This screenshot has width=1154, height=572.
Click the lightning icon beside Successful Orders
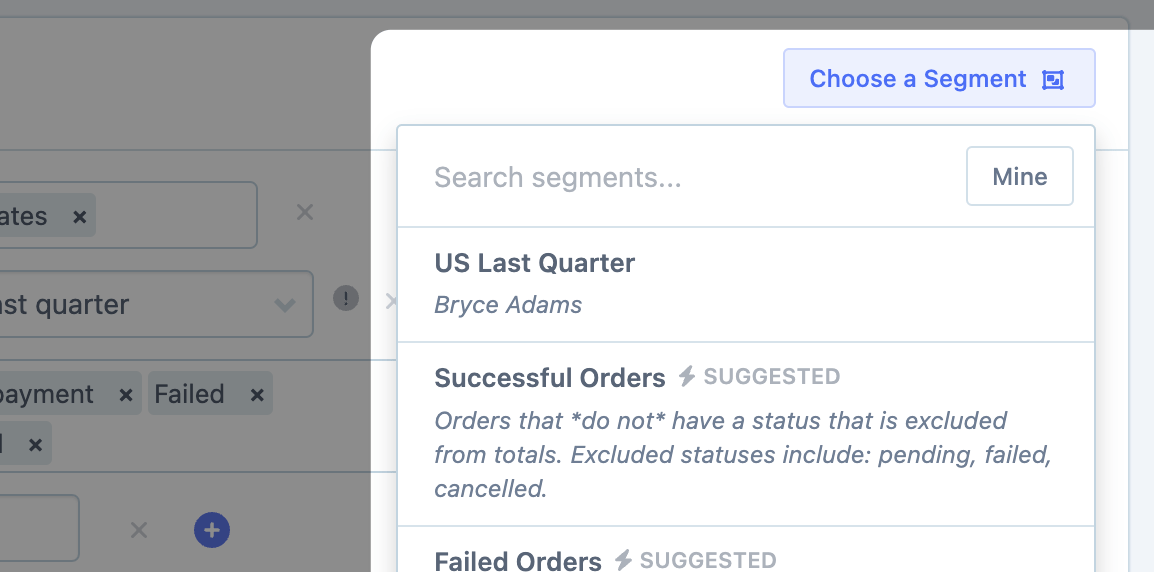point(686,377)
